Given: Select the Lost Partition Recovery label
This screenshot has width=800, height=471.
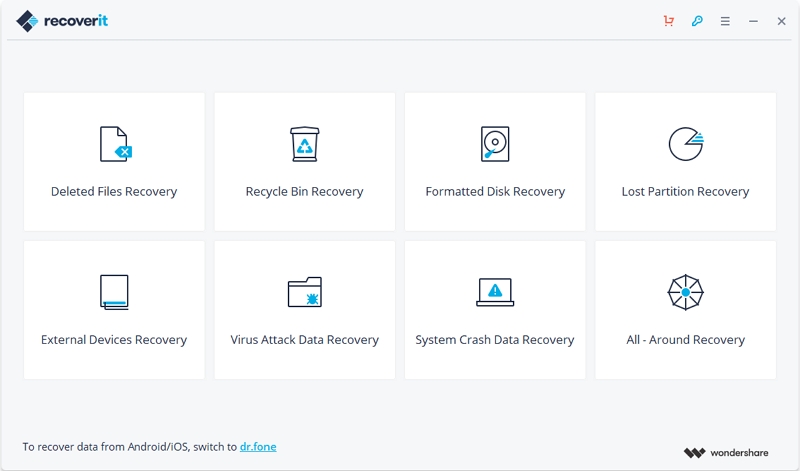Looking at the screenshot, I should 685,191.
